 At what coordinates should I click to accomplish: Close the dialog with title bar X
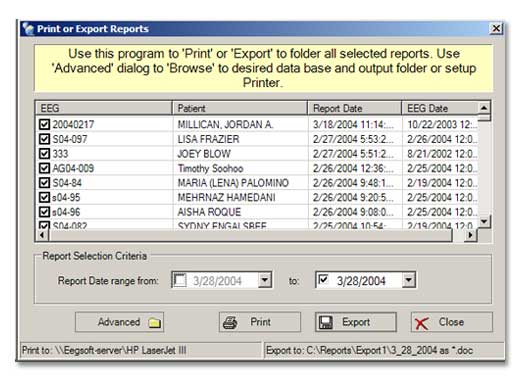(x=496, y=28)
